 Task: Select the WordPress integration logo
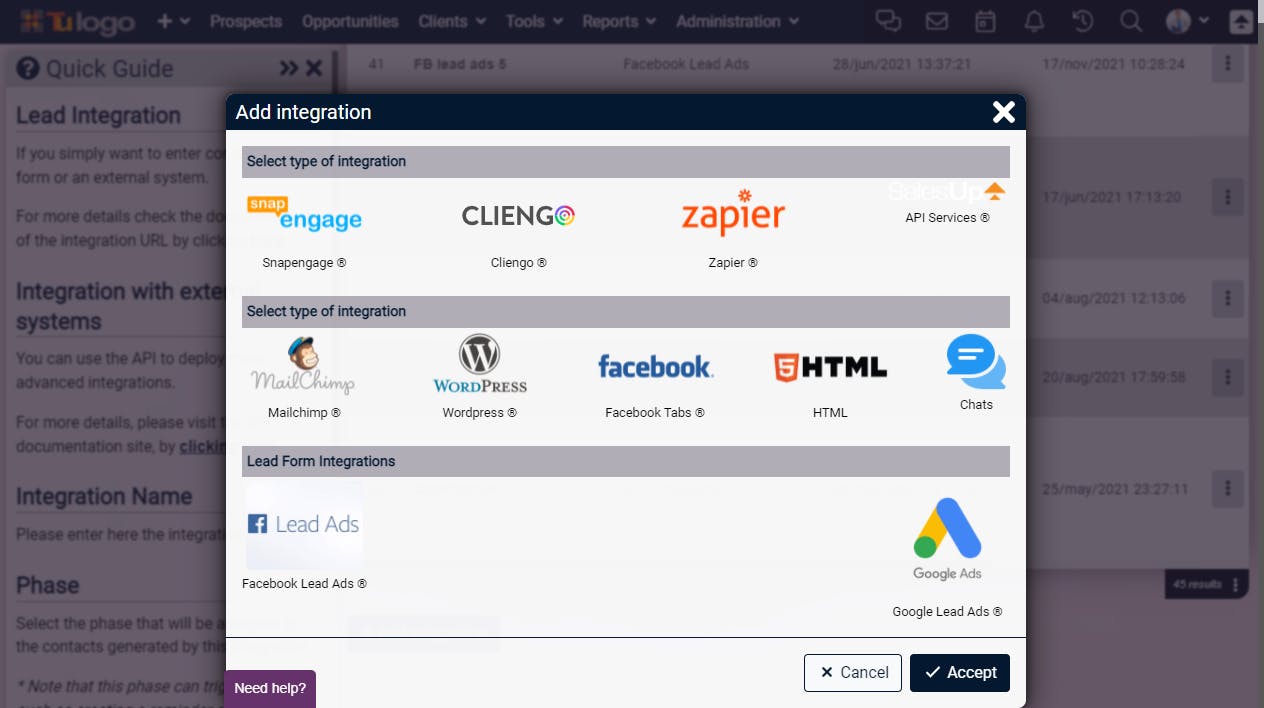tap(480, 364)
